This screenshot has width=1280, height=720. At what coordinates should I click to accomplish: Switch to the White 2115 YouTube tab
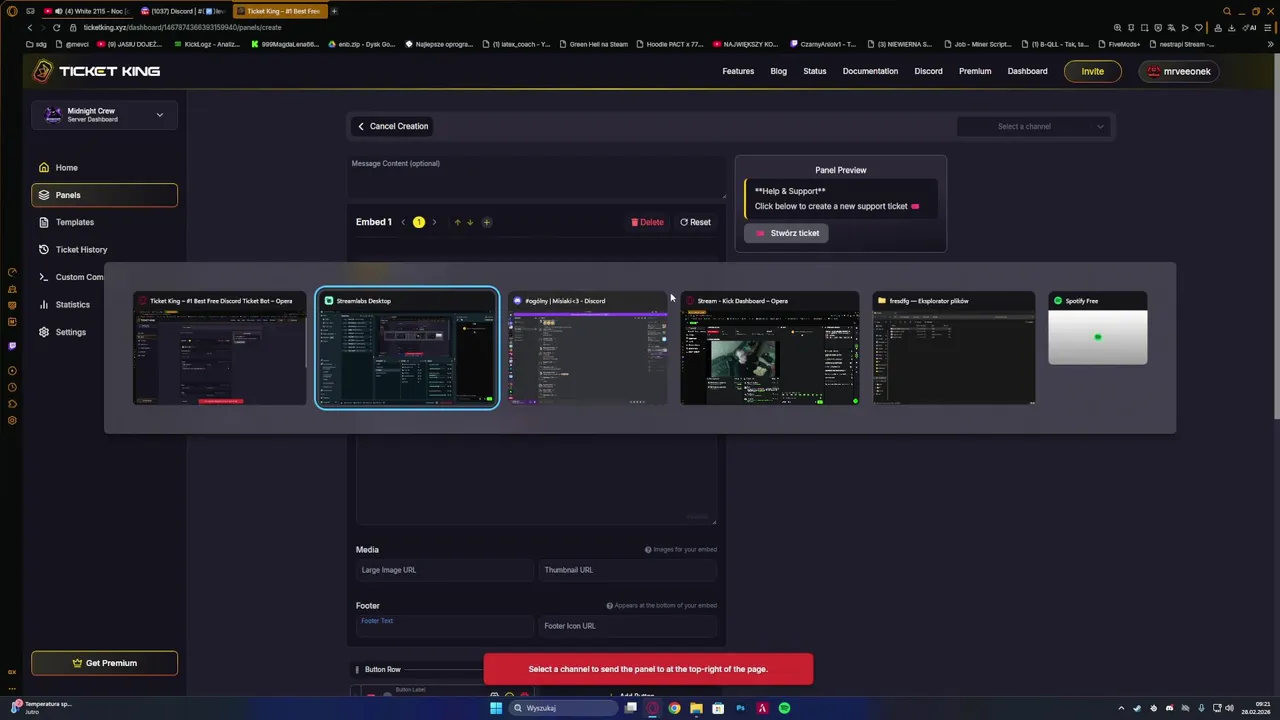click(x=88, y=11)
